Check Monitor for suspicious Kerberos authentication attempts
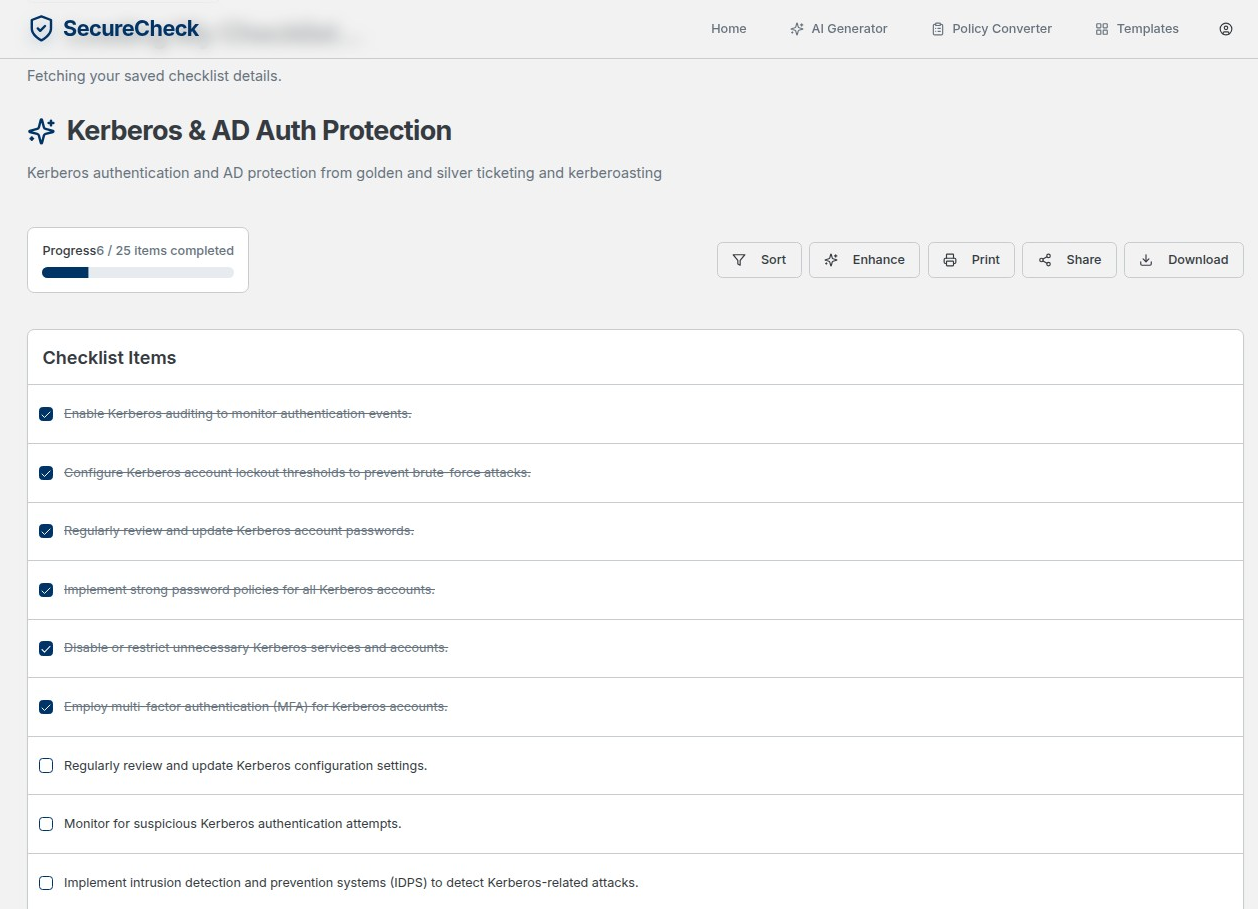The height and width of the screenshot is (909, 1258). 46,824
